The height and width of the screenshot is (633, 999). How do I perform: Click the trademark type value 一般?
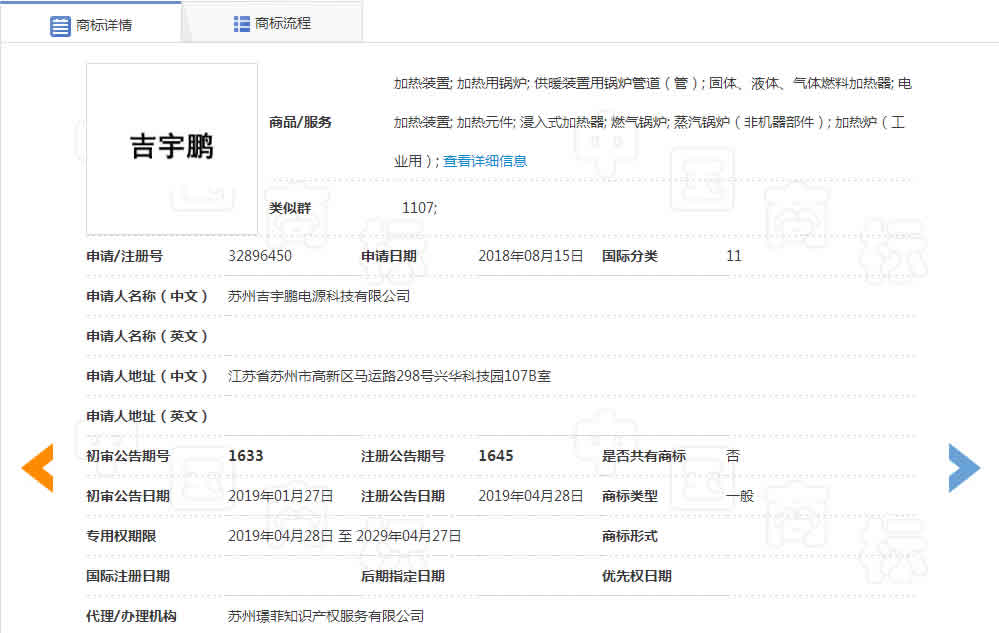point(739,496)
